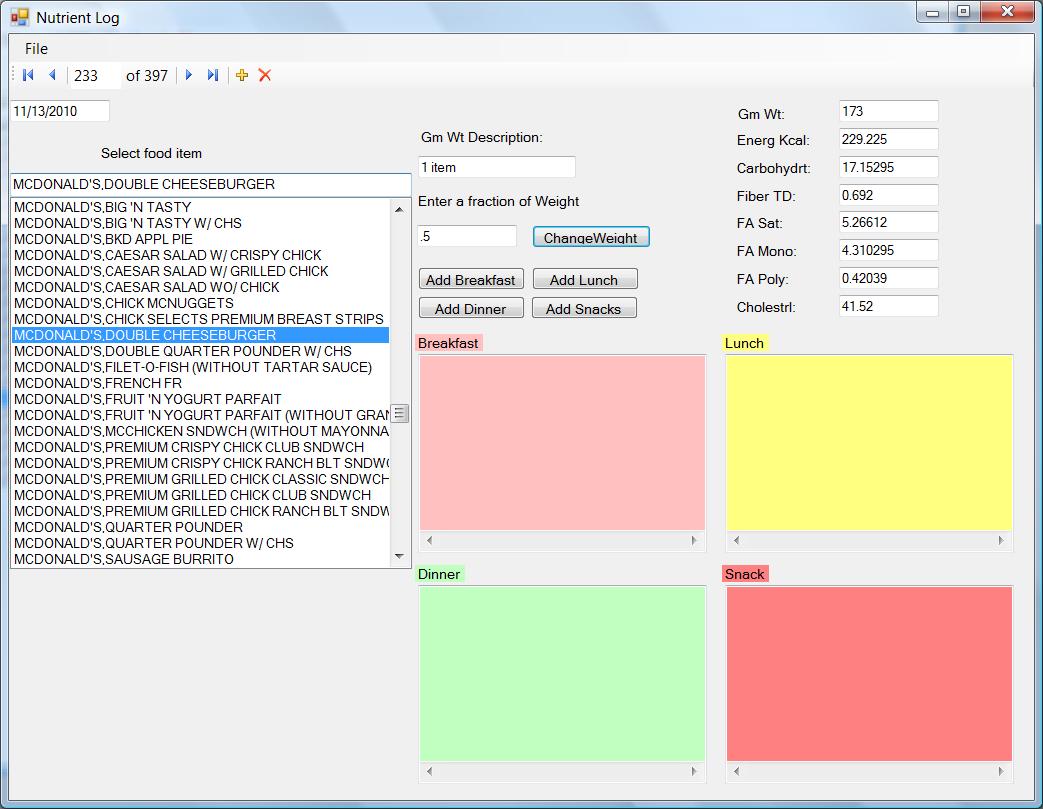Click Snack box right scroll arrow
Screen dimensions: 1043x809
(x=1001, y=771)
